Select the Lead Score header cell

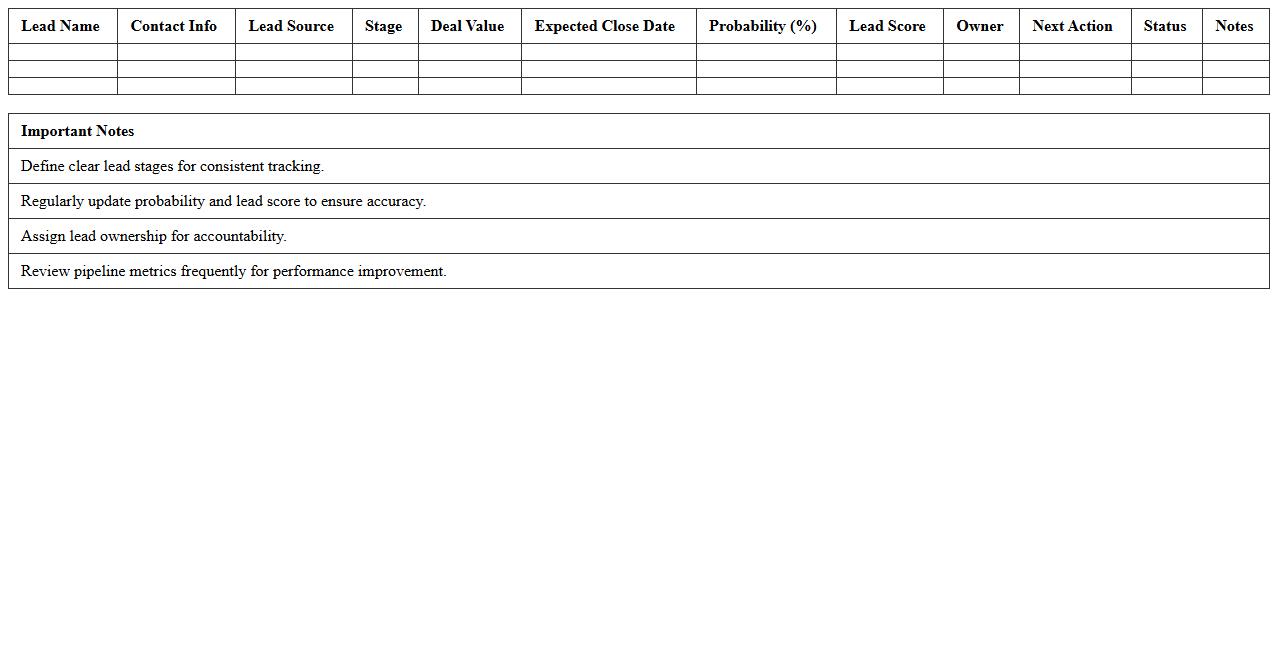pos(888,26)
